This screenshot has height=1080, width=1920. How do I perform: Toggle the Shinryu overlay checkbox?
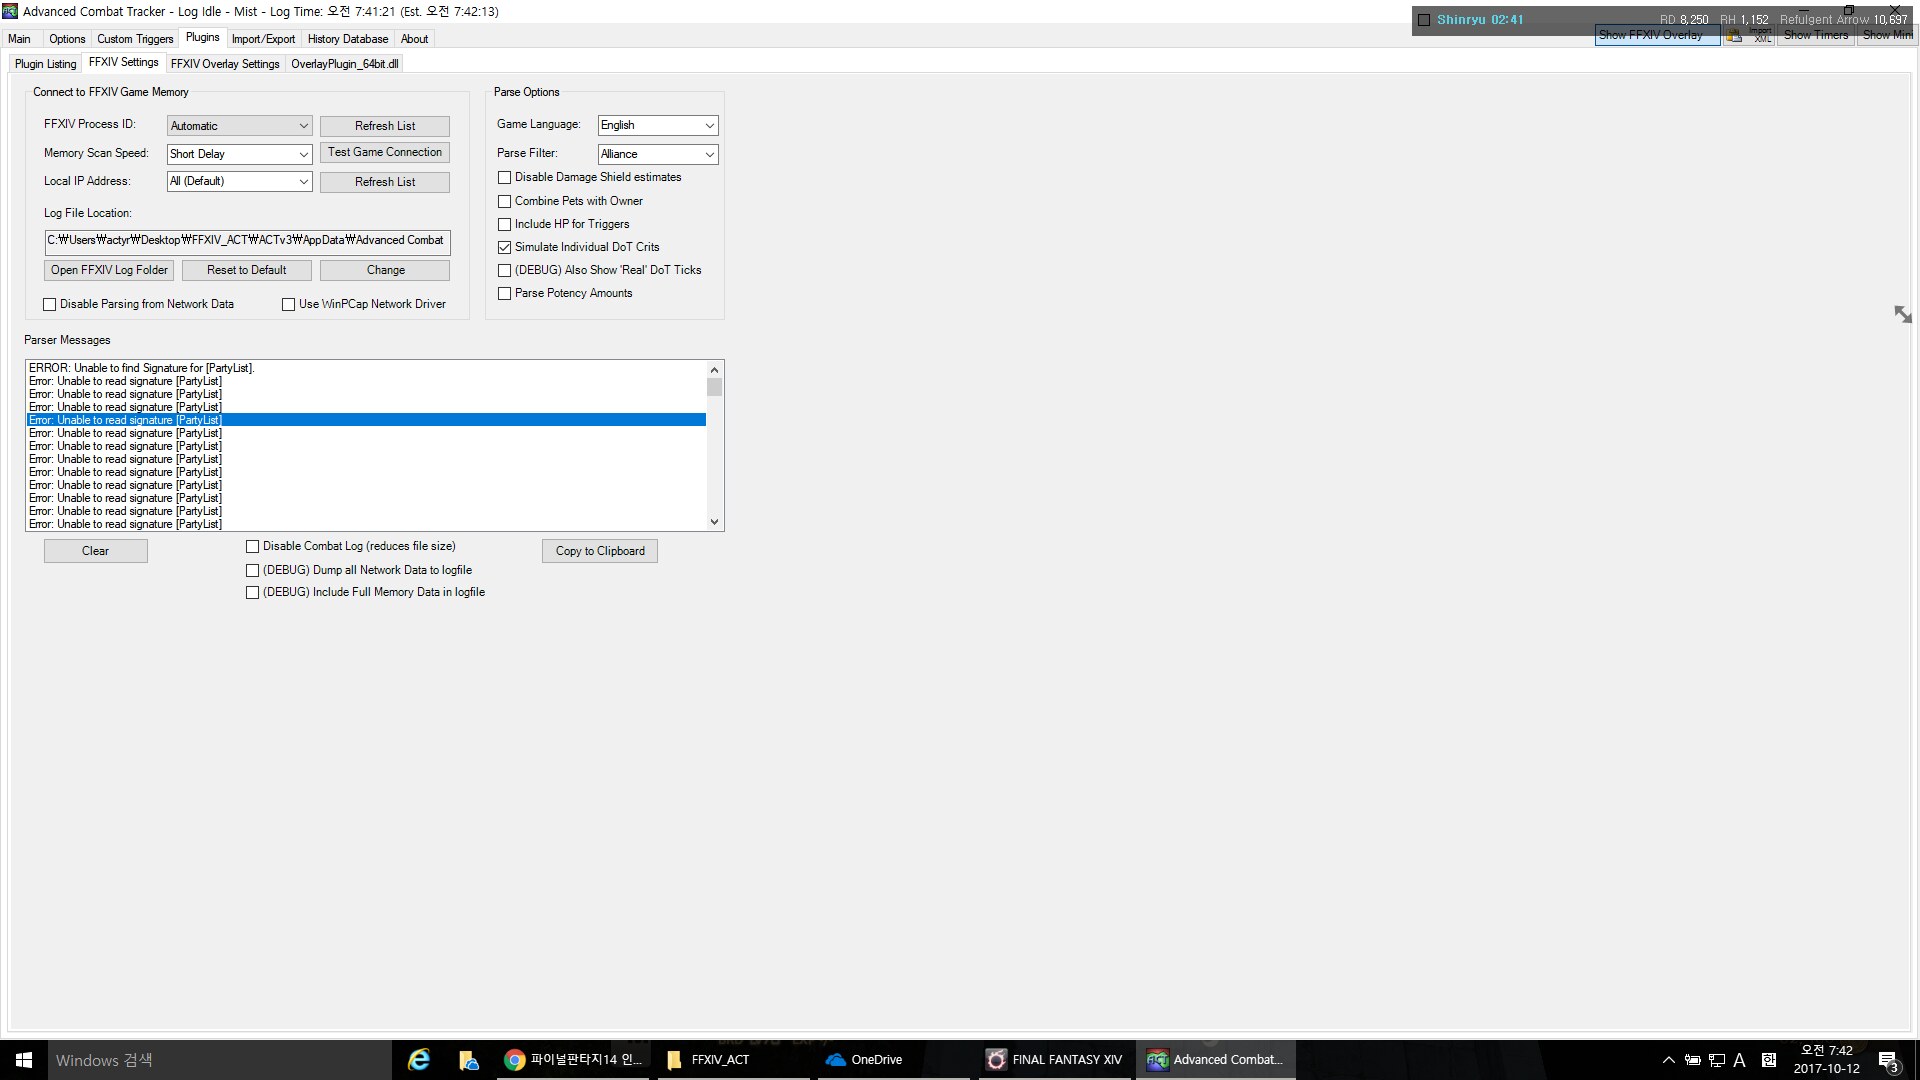coord(1424,20)
